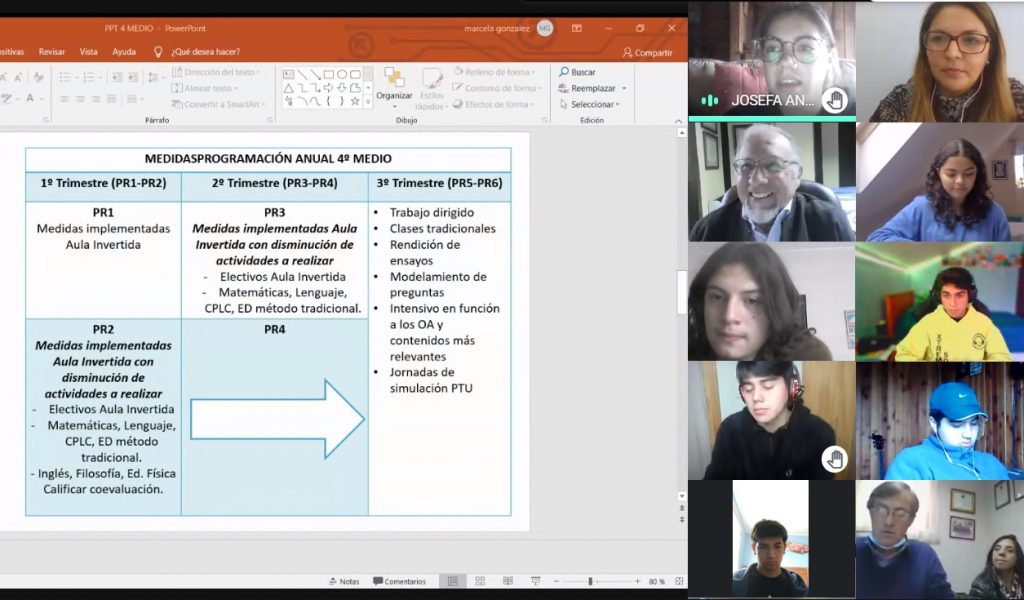Select the Star shape
1024x600 pixels.
(355, 101)
